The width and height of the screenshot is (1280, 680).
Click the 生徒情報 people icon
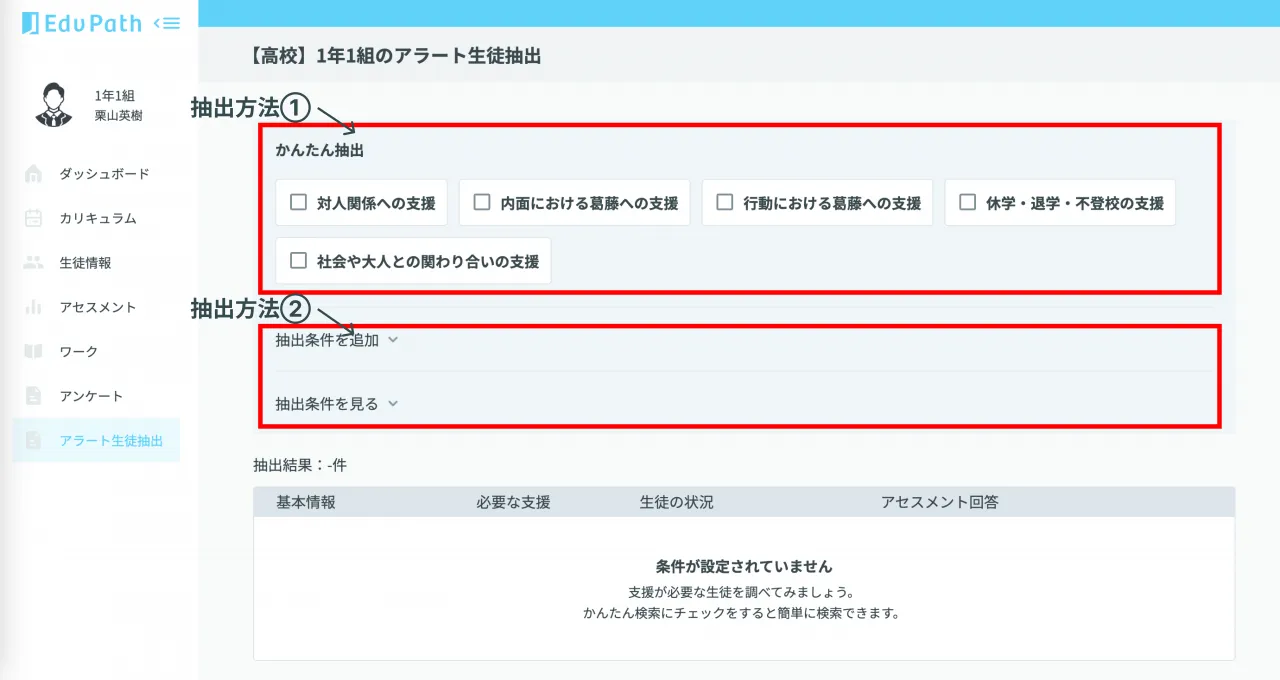click(34, 263)
